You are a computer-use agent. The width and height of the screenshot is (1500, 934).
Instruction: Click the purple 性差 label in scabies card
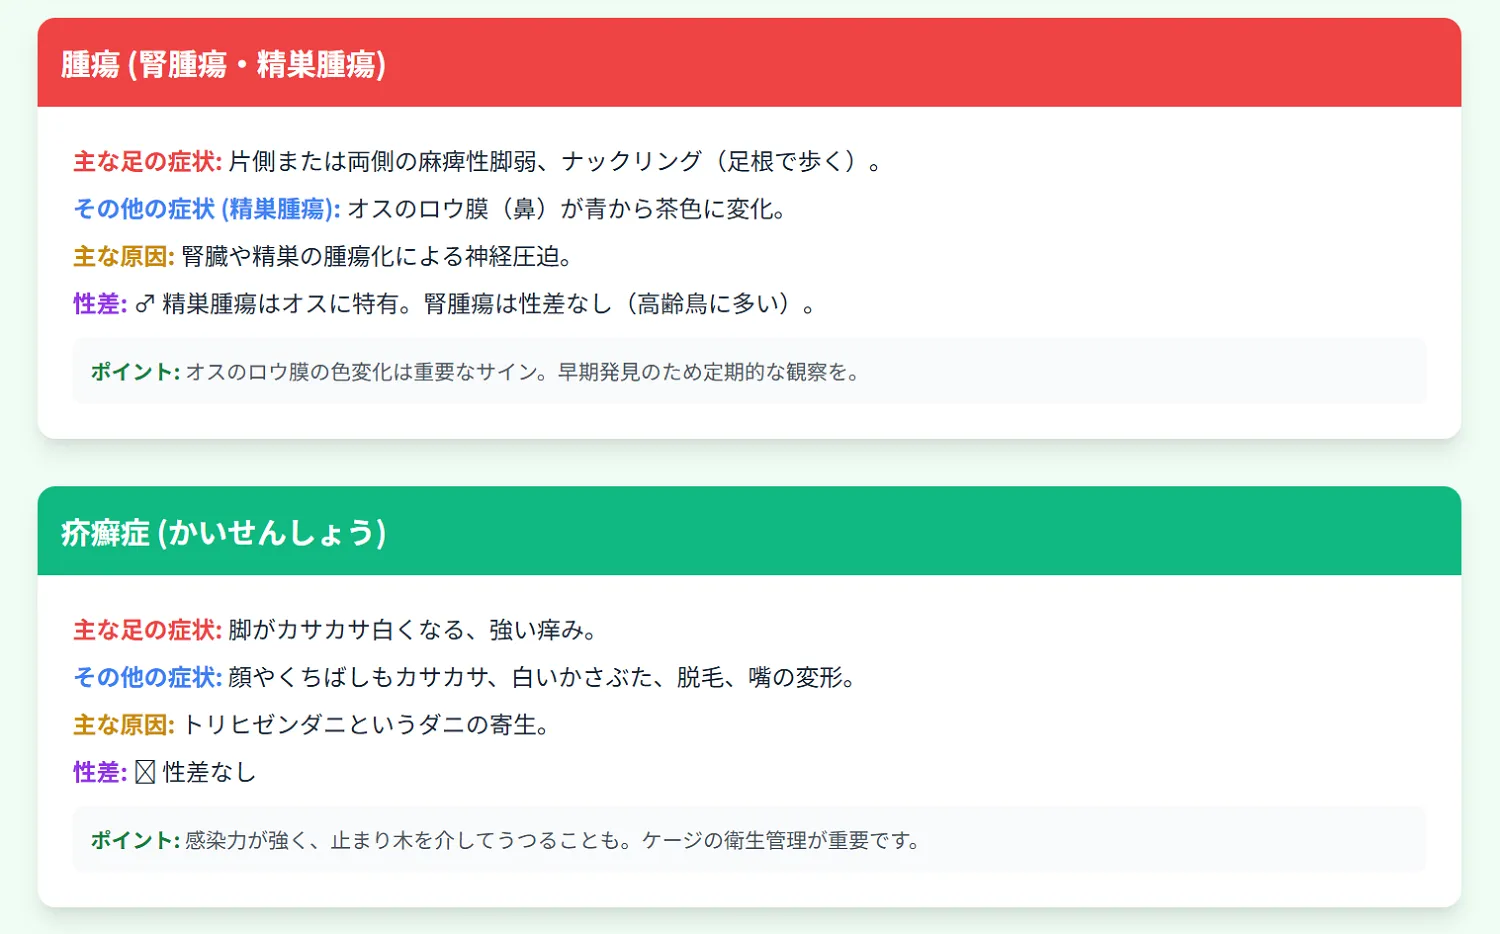tap(100, 772)
